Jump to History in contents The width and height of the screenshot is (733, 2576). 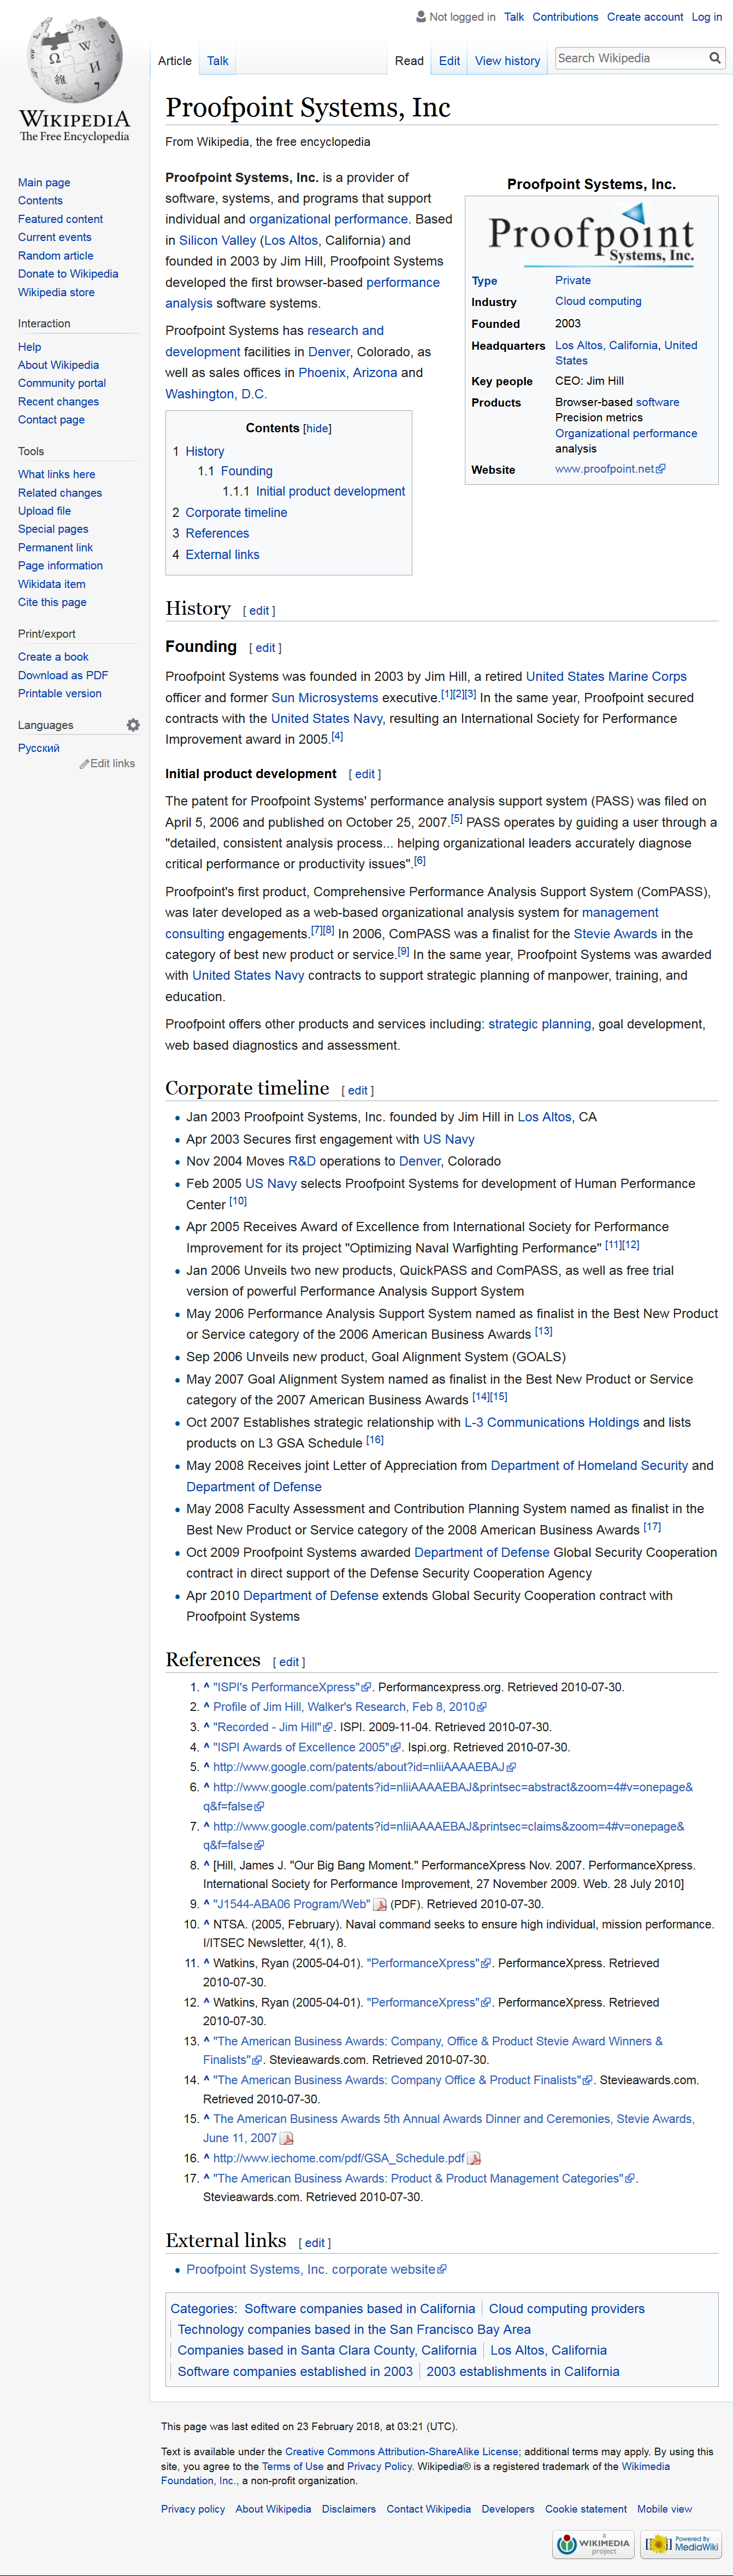(x=204, y=452)
